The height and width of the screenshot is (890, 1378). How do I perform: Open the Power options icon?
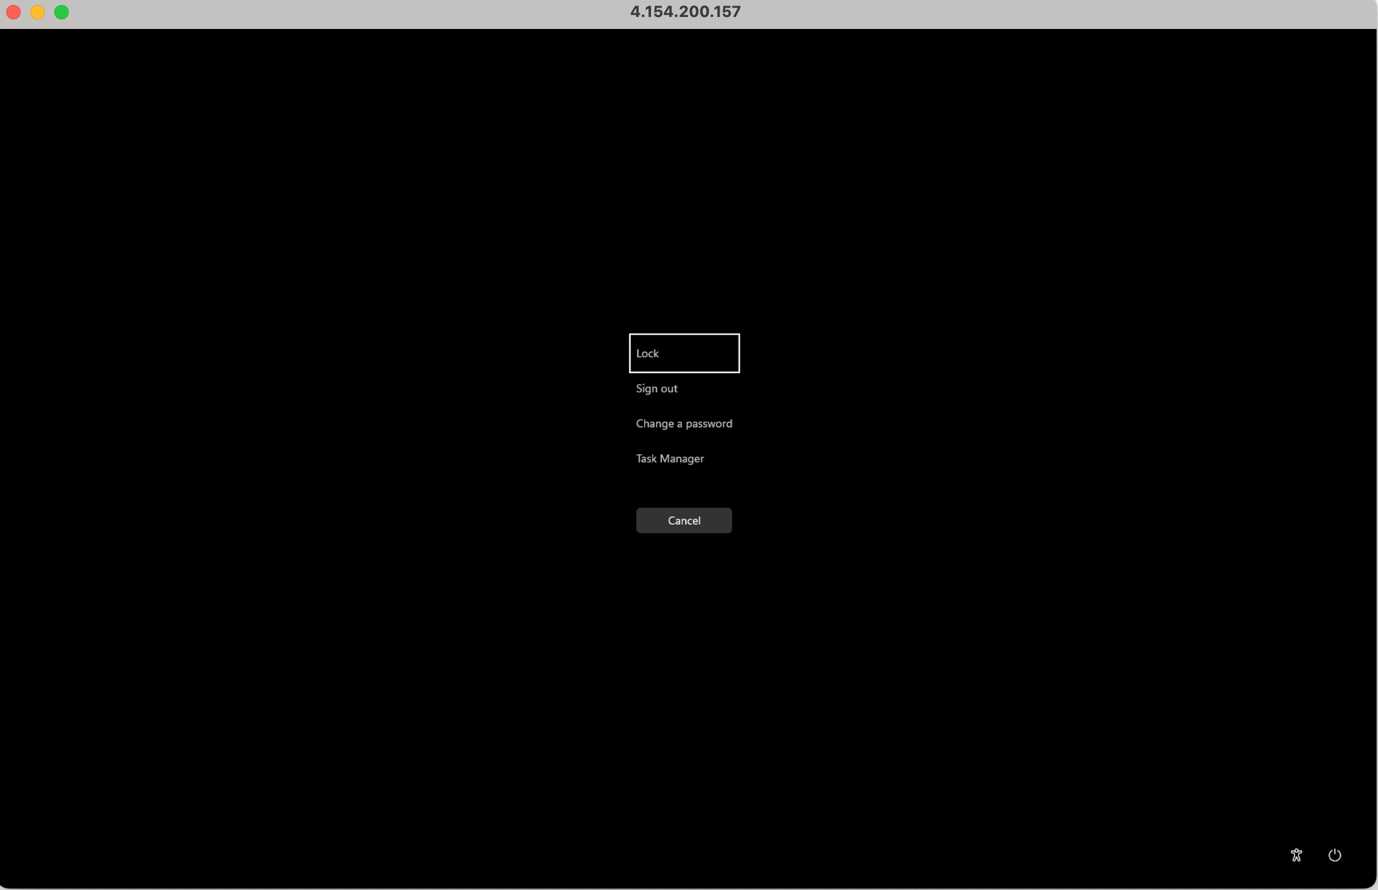[x=1334, y=855]
